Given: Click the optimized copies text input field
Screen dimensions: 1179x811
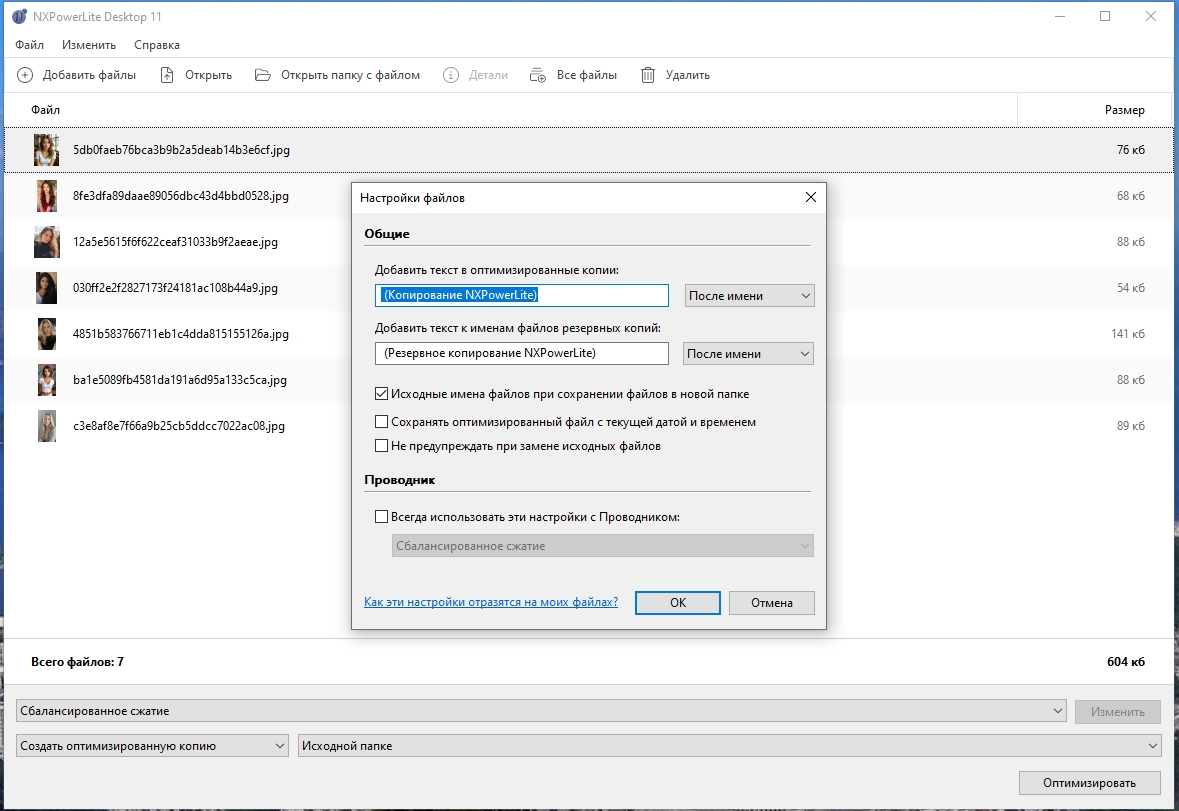Looking at the screenshot, I should click(521, 295).
